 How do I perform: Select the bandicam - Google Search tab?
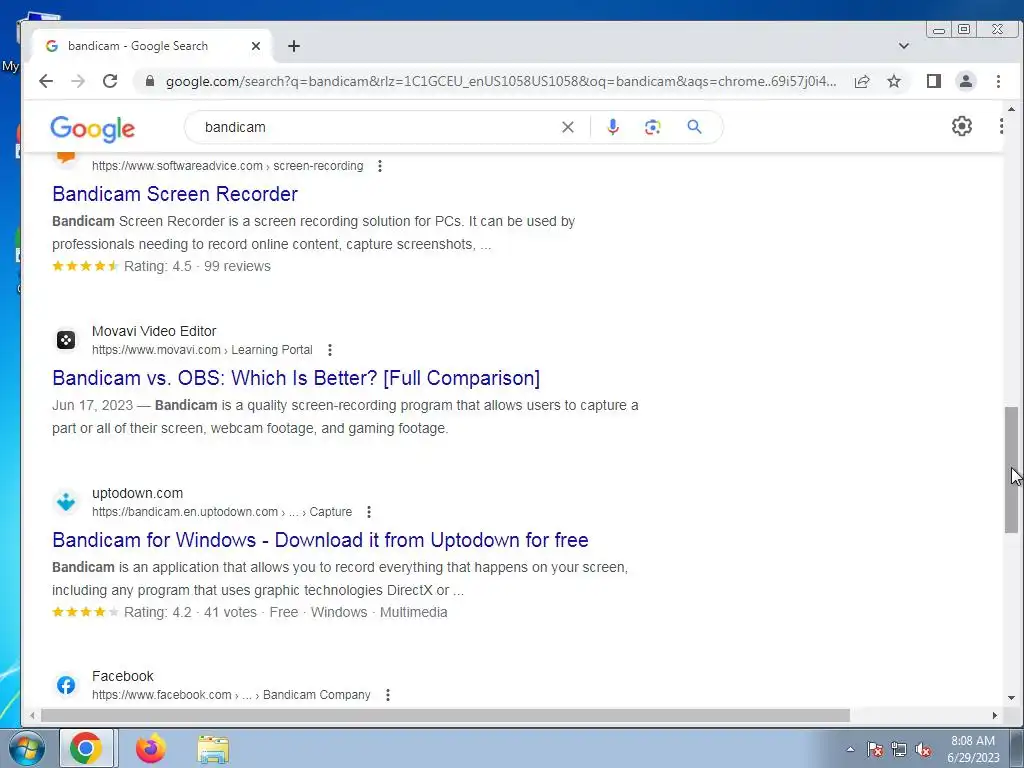tap(152, 46)
